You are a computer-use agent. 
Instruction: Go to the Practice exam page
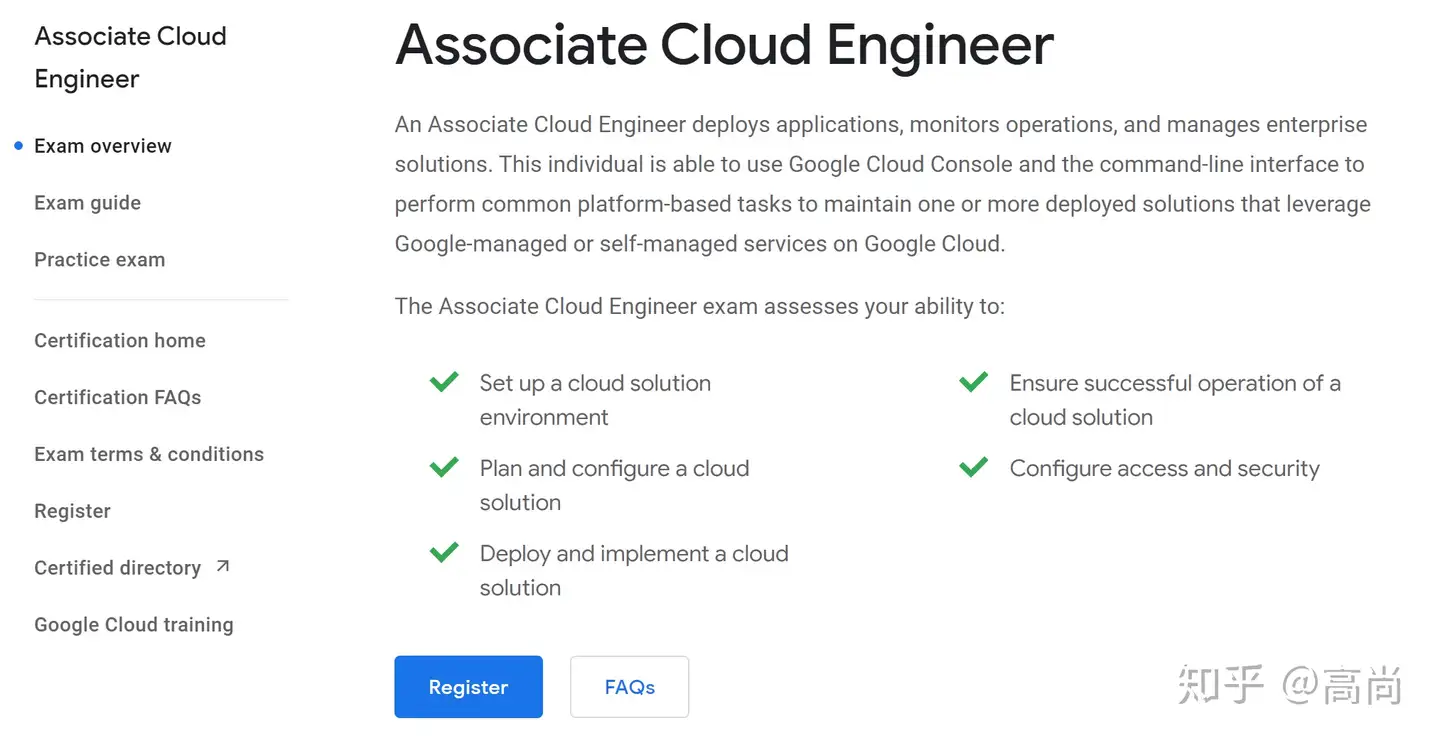(99, 260)
